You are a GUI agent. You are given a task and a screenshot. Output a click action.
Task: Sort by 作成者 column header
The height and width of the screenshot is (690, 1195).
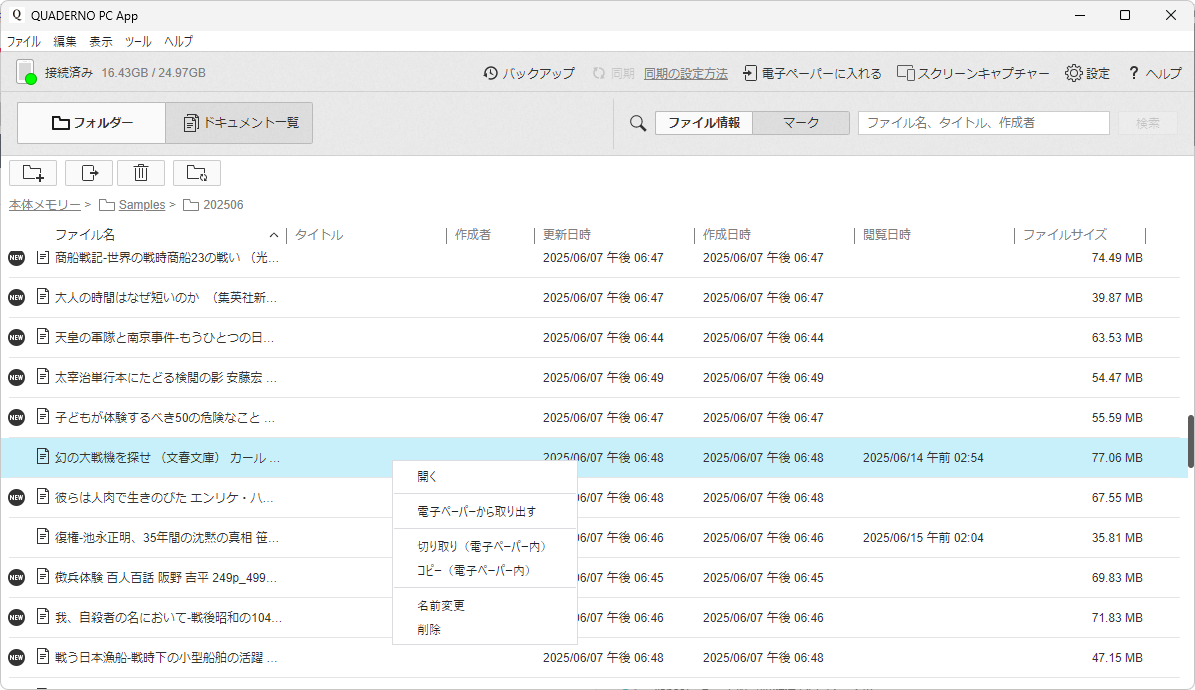473,235
